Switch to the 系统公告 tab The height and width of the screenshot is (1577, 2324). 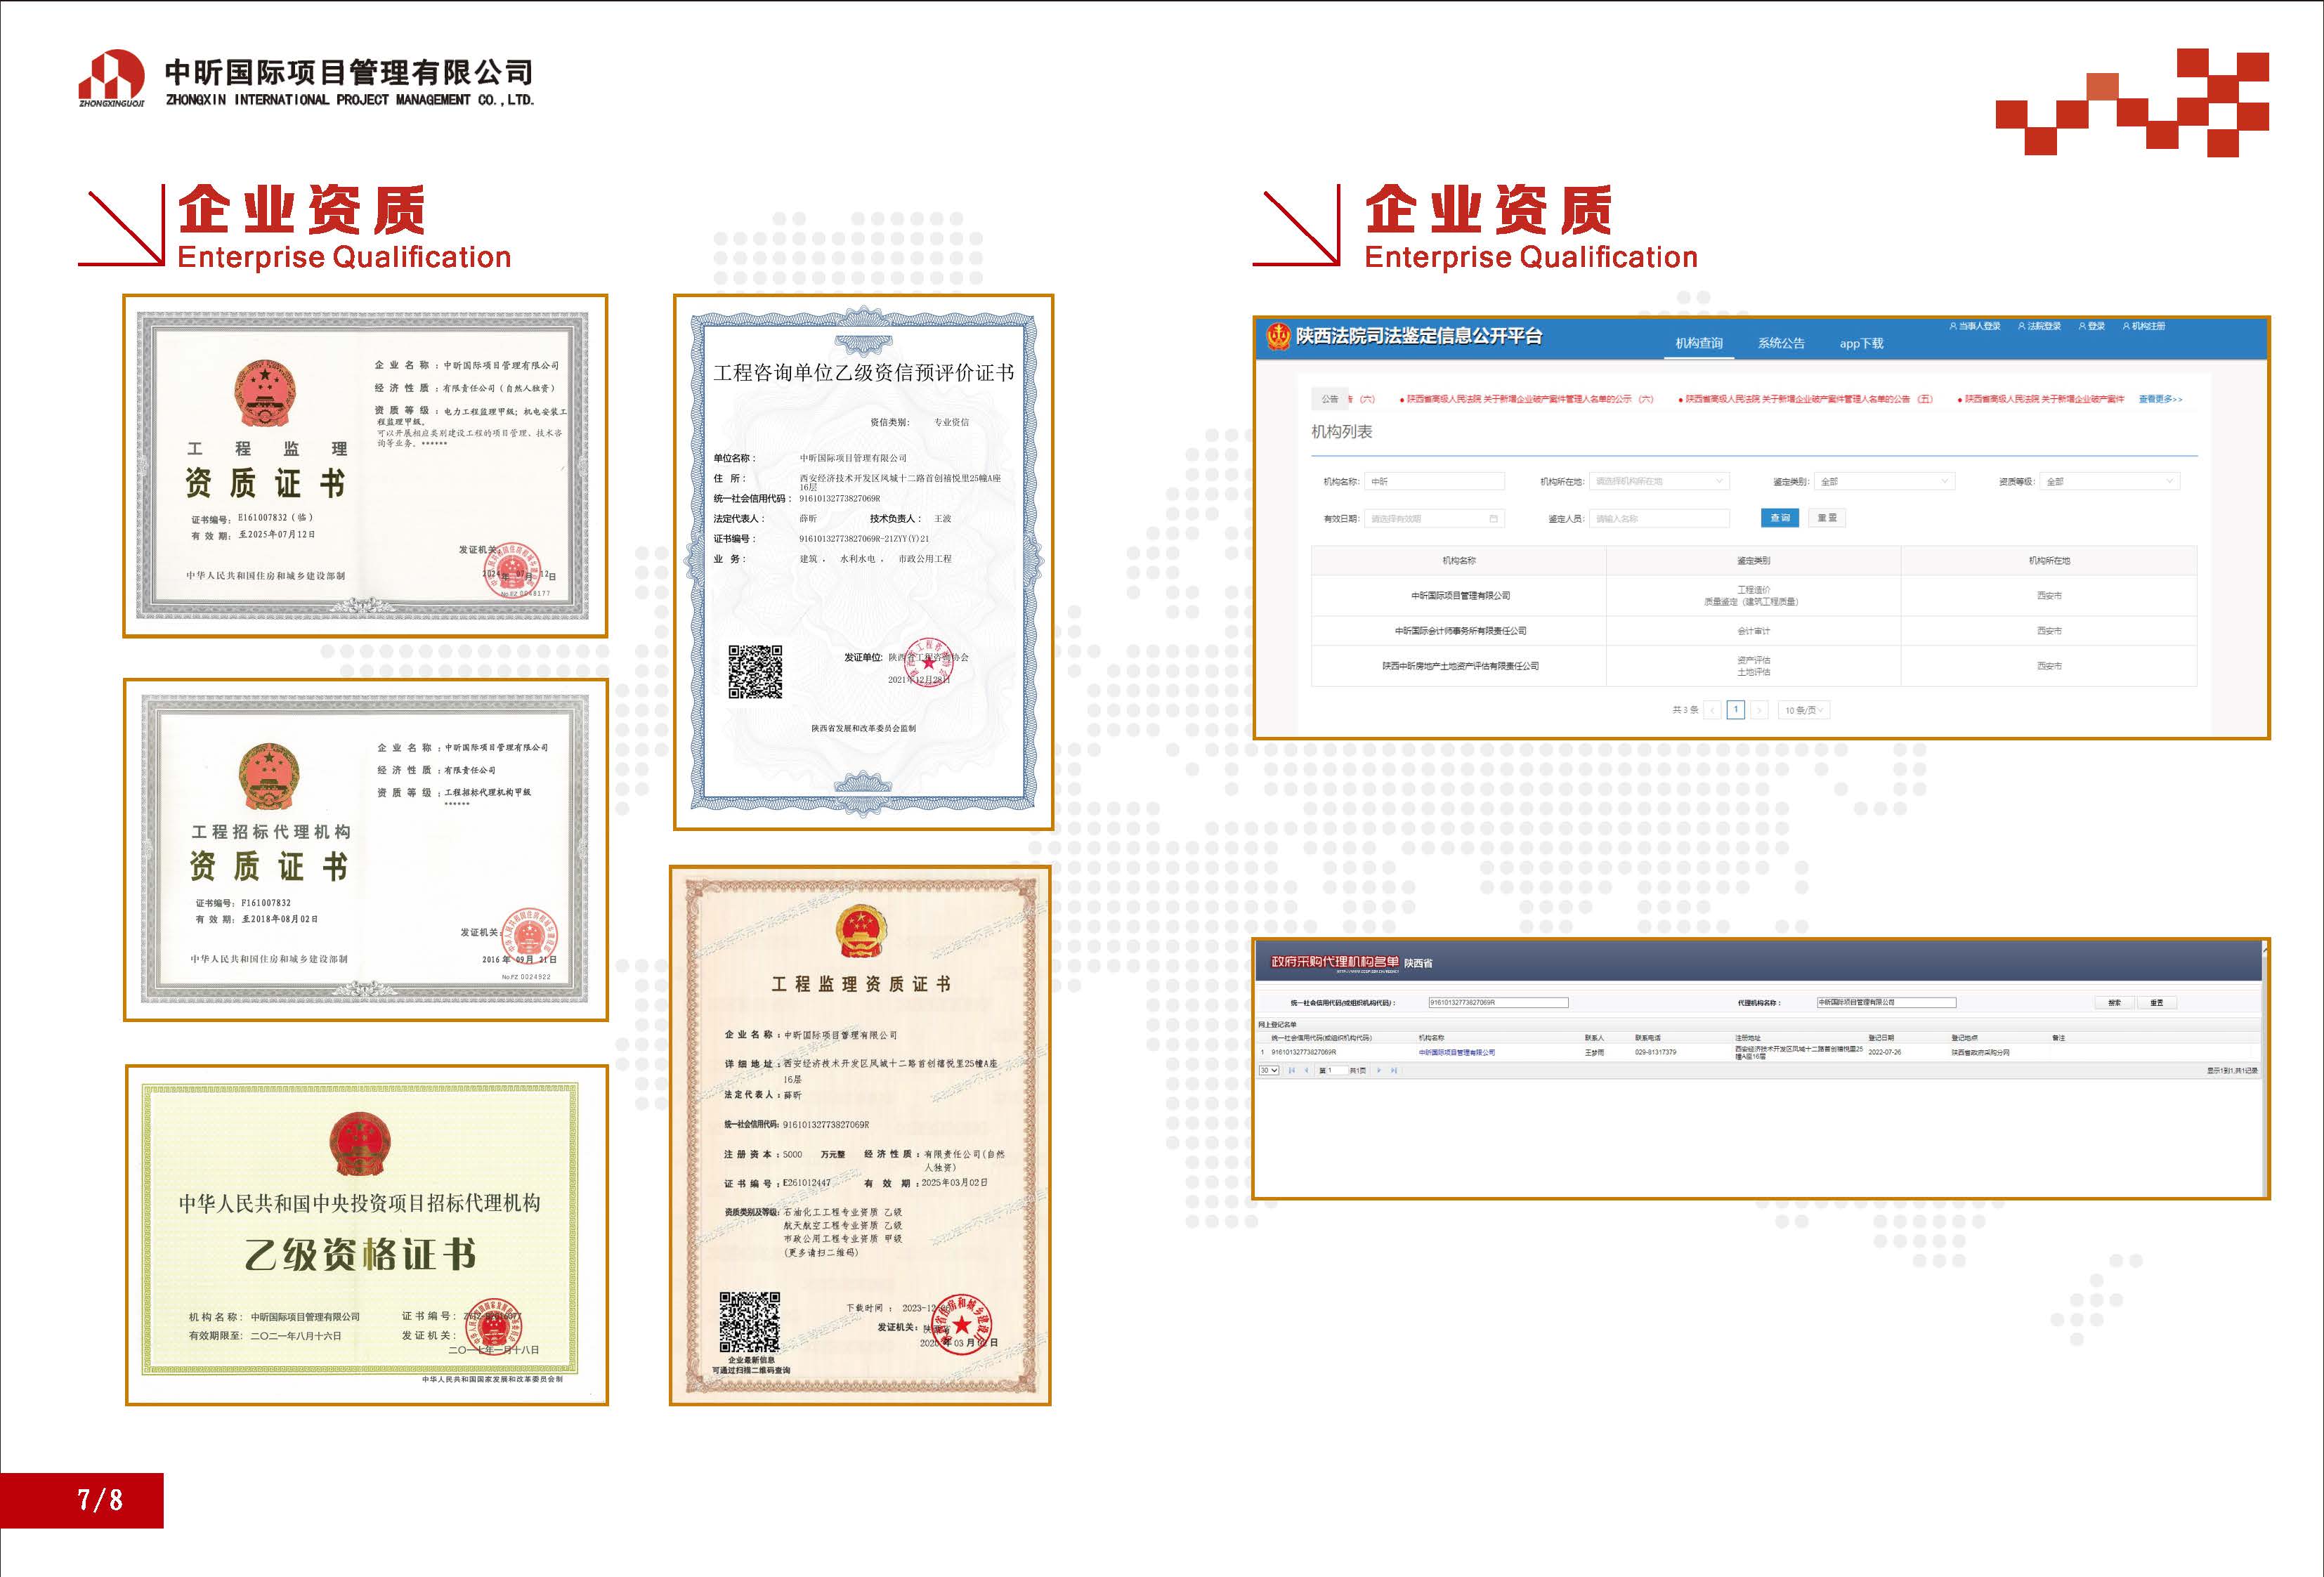click(x=1781, y=343)
